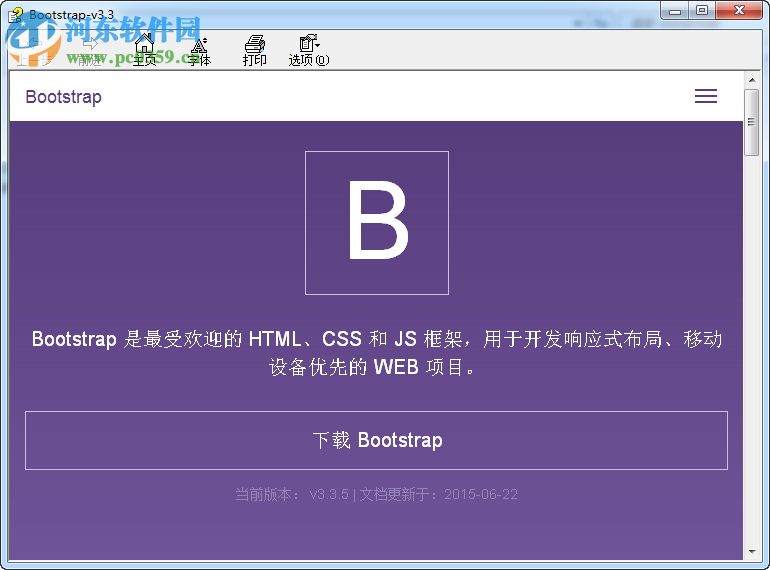The height and width of the screenshot is (570, 770).
Task: Open the options (选项) toolbar menu
Action: tap(309, 50)
